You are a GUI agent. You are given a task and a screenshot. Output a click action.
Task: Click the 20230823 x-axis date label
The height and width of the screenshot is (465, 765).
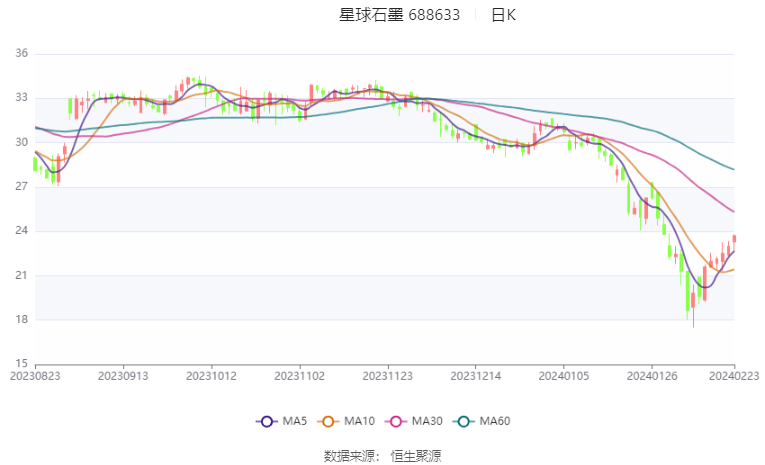point(35,376)
